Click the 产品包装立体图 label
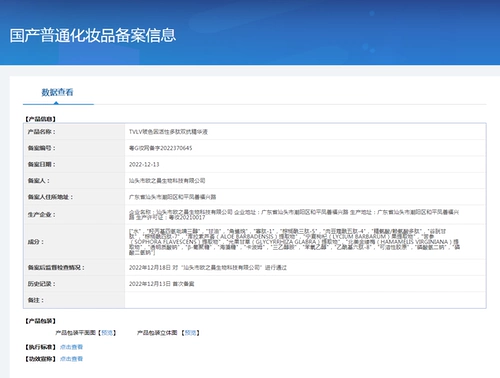This screenshot has width=500, height=378. 157,333
